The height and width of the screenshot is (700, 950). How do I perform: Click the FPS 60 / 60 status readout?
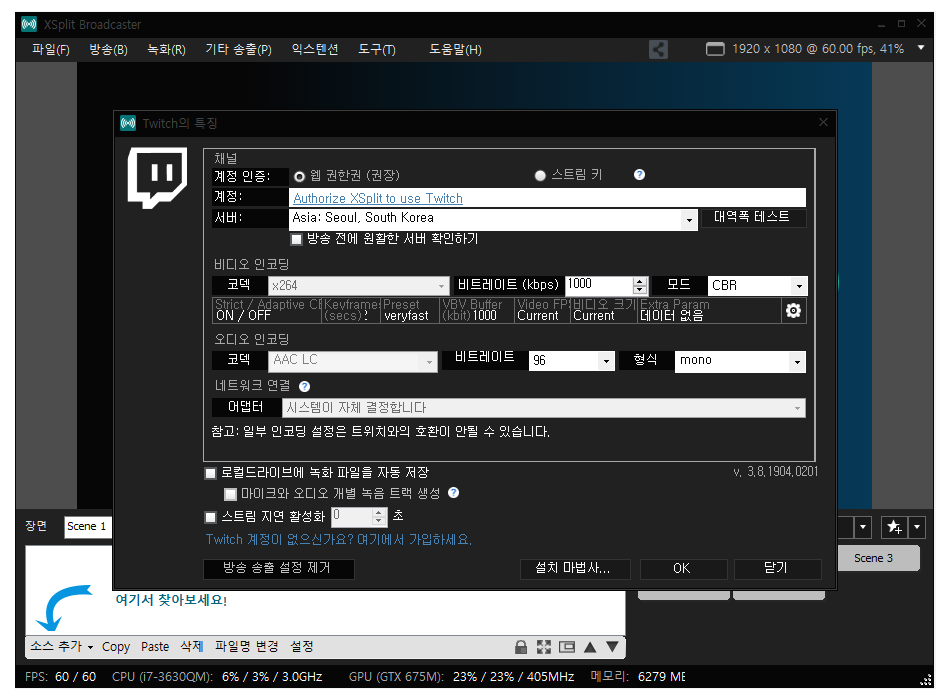61,677
